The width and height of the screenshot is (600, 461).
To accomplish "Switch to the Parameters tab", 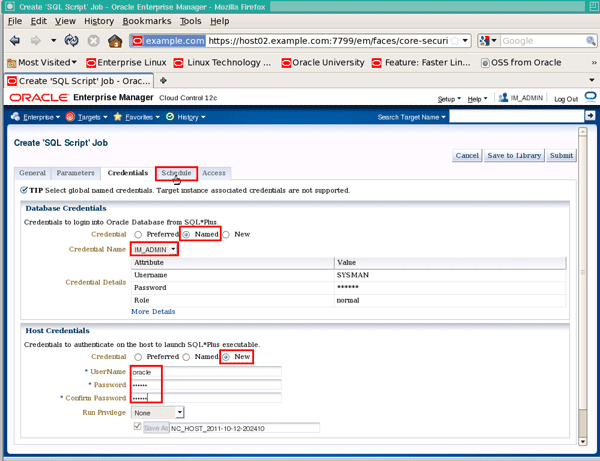I will tap(75, 173).
